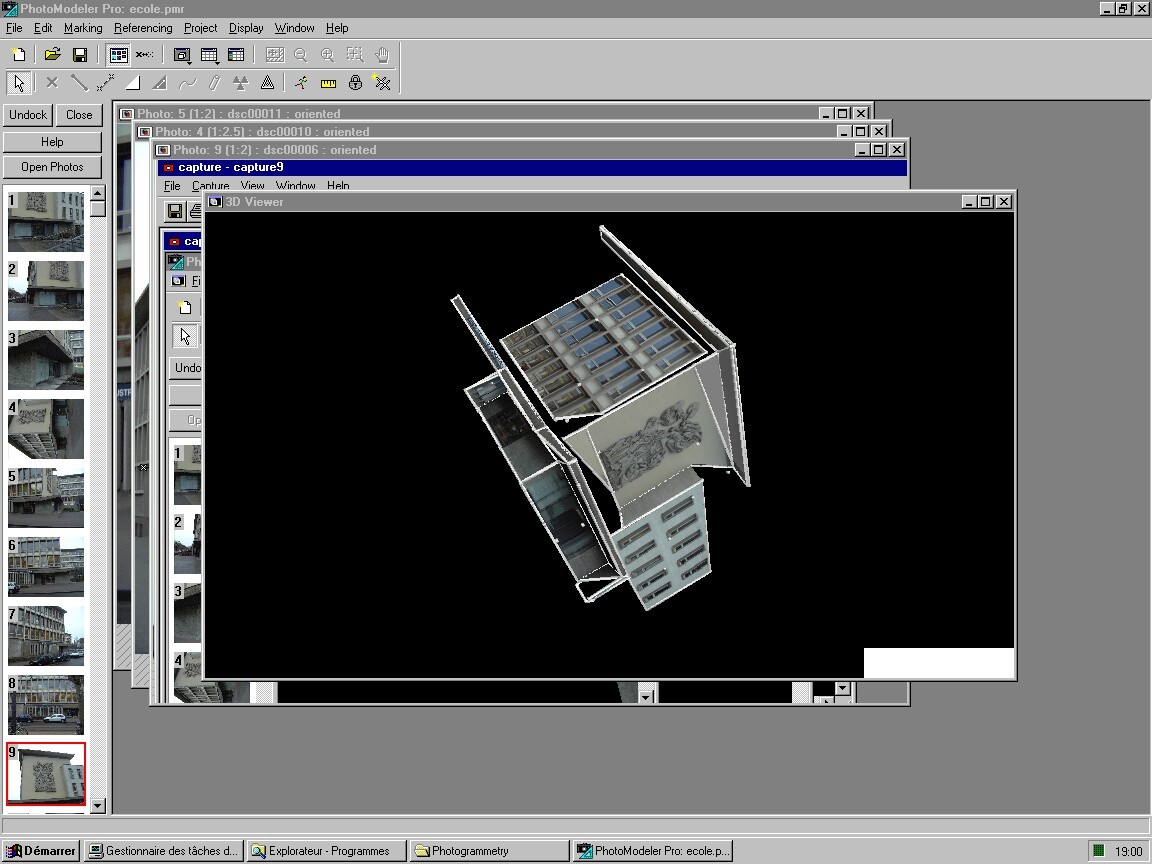1152x864 pixels.
Task: Open the 3D viewer dropdown toolbar button
Action: (183, 55)
